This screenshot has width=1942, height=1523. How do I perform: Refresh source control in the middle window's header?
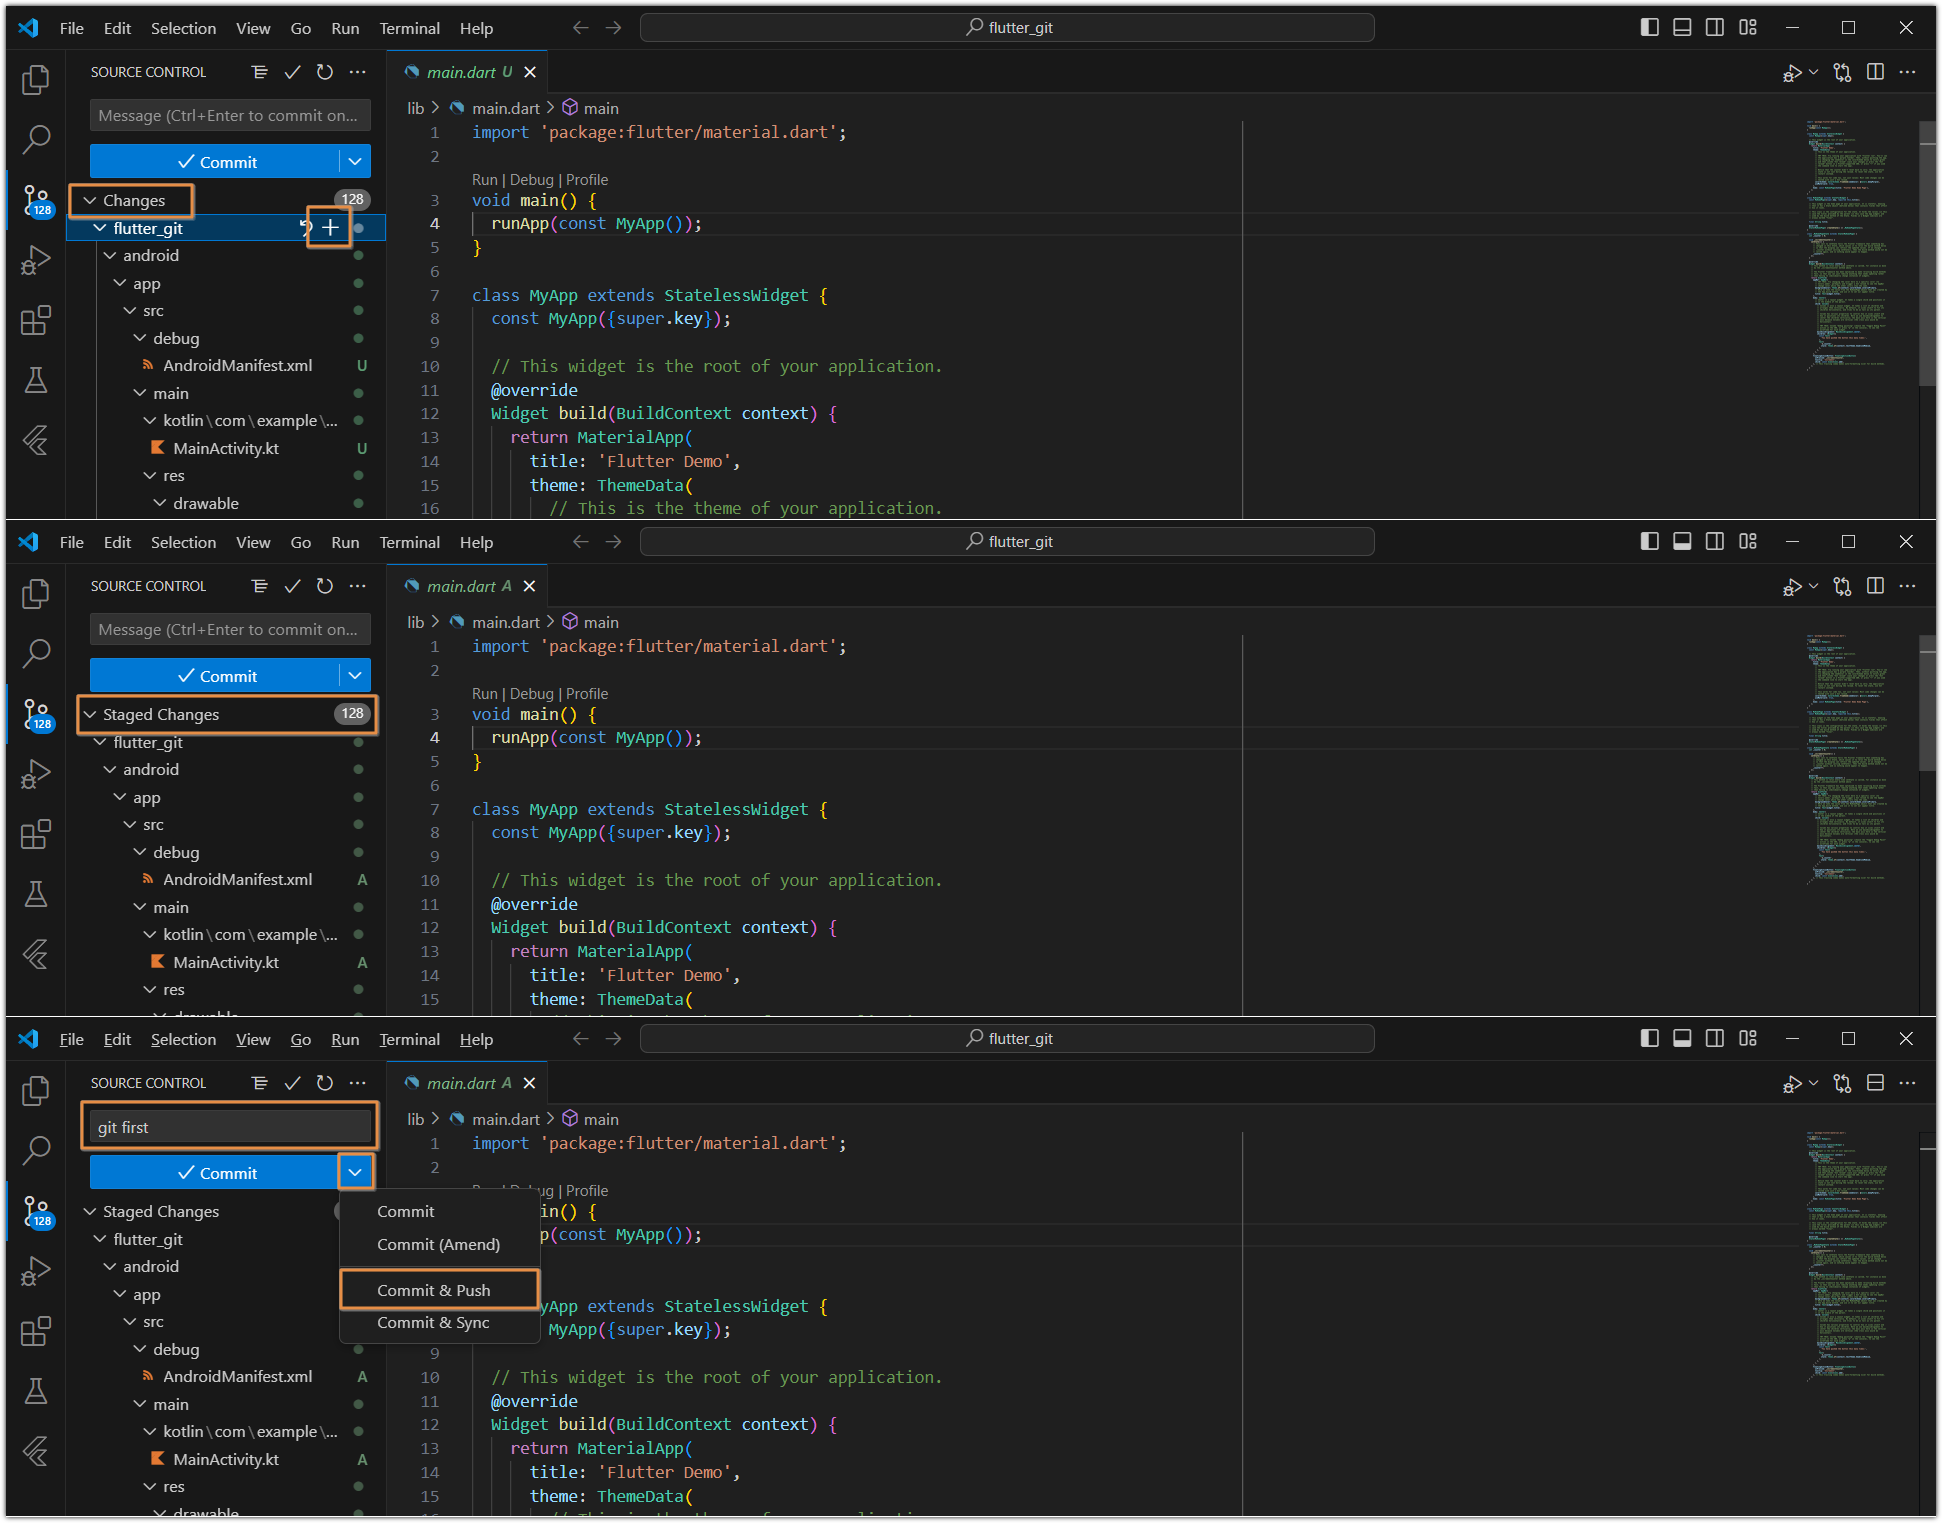325,586
